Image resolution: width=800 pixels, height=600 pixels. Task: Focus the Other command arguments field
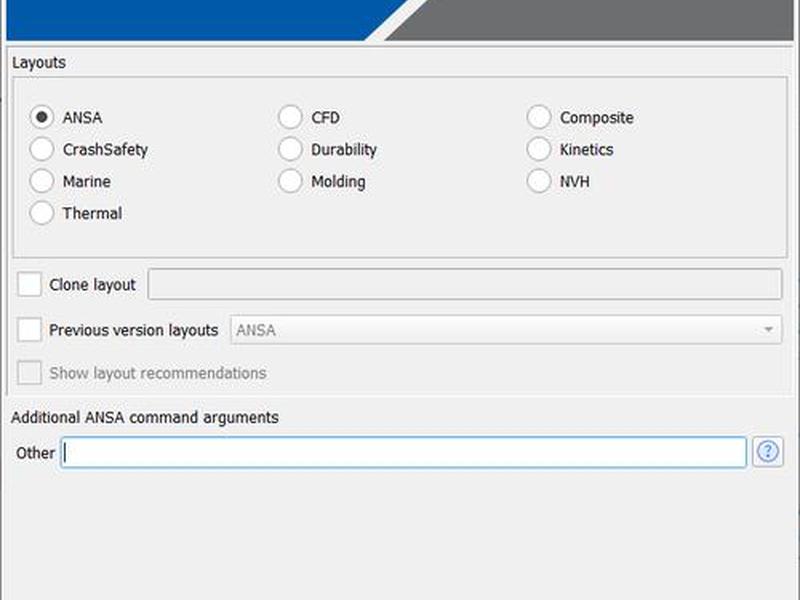[x=404, y=452]
